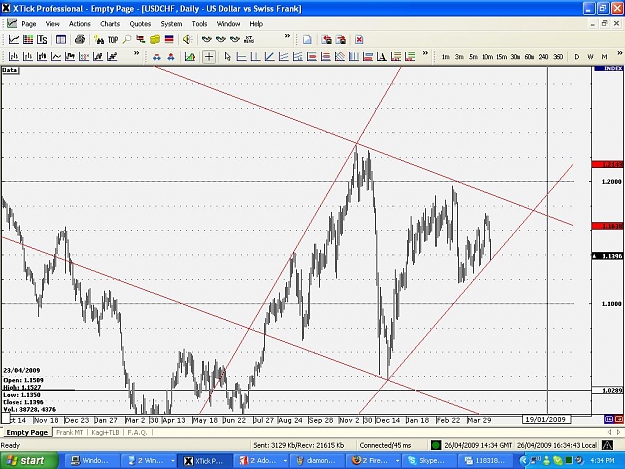The height and width of the screenshot is (469, 625).
Task: Click the split window layout icon
Action: click(61, 39)
